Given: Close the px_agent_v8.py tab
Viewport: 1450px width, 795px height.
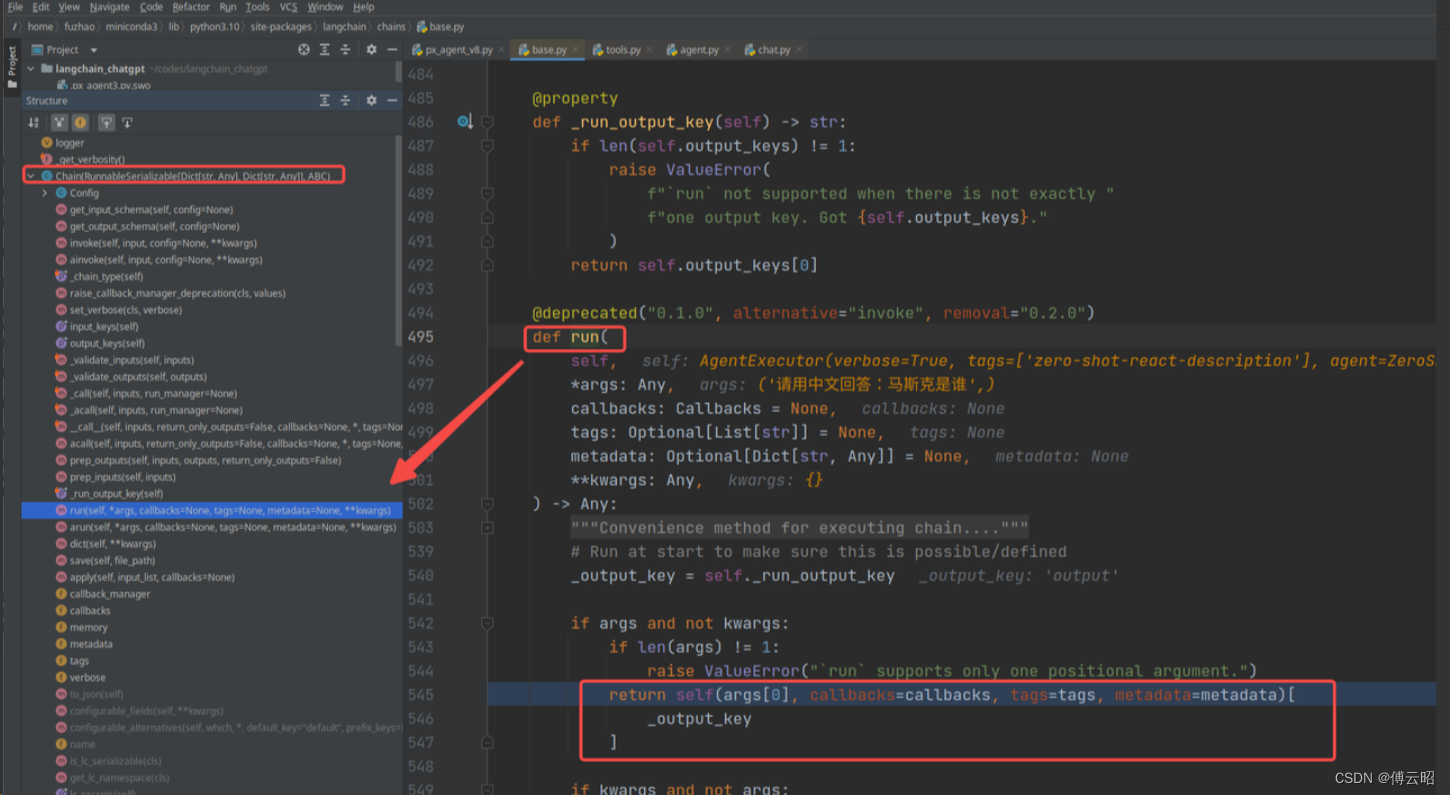Looking at the screenshot, I should coord(502,49).
